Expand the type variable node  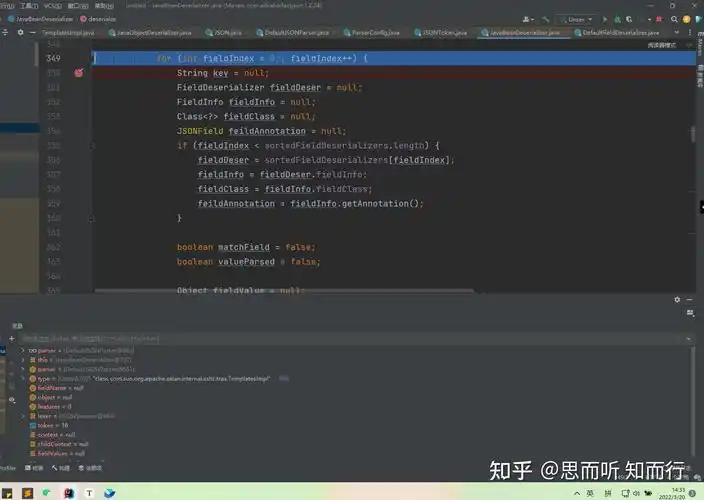pos(23,378)
